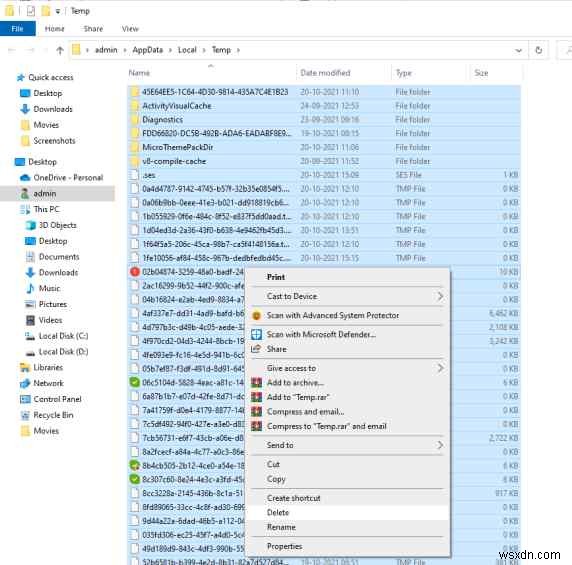Click Scan with Advanced System Protector icon

point(256,316)
